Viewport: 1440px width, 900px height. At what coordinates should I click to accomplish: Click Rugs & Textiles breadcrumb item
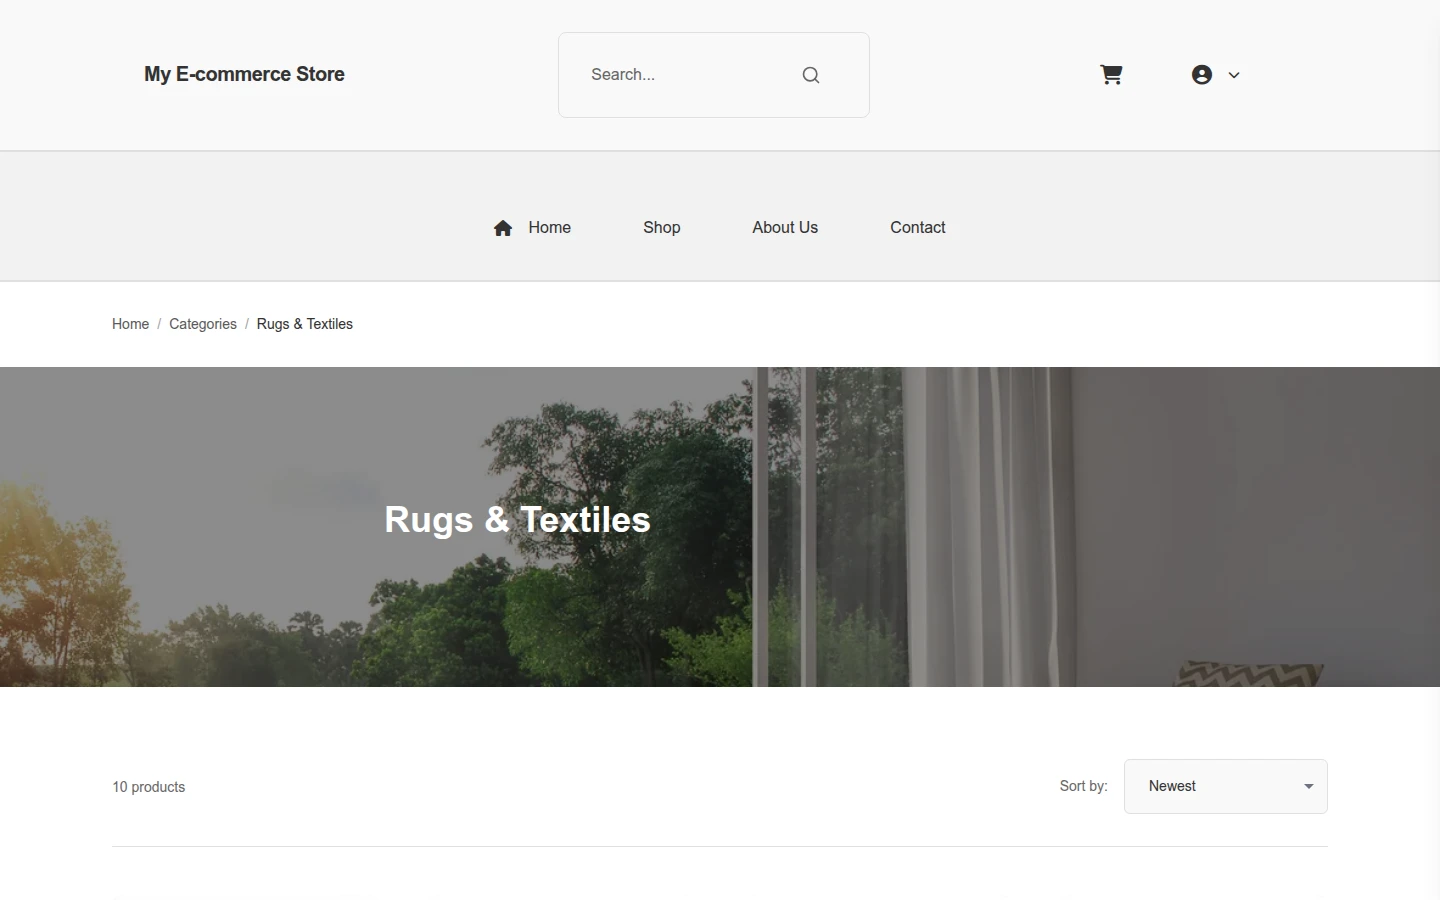[305, 324]
